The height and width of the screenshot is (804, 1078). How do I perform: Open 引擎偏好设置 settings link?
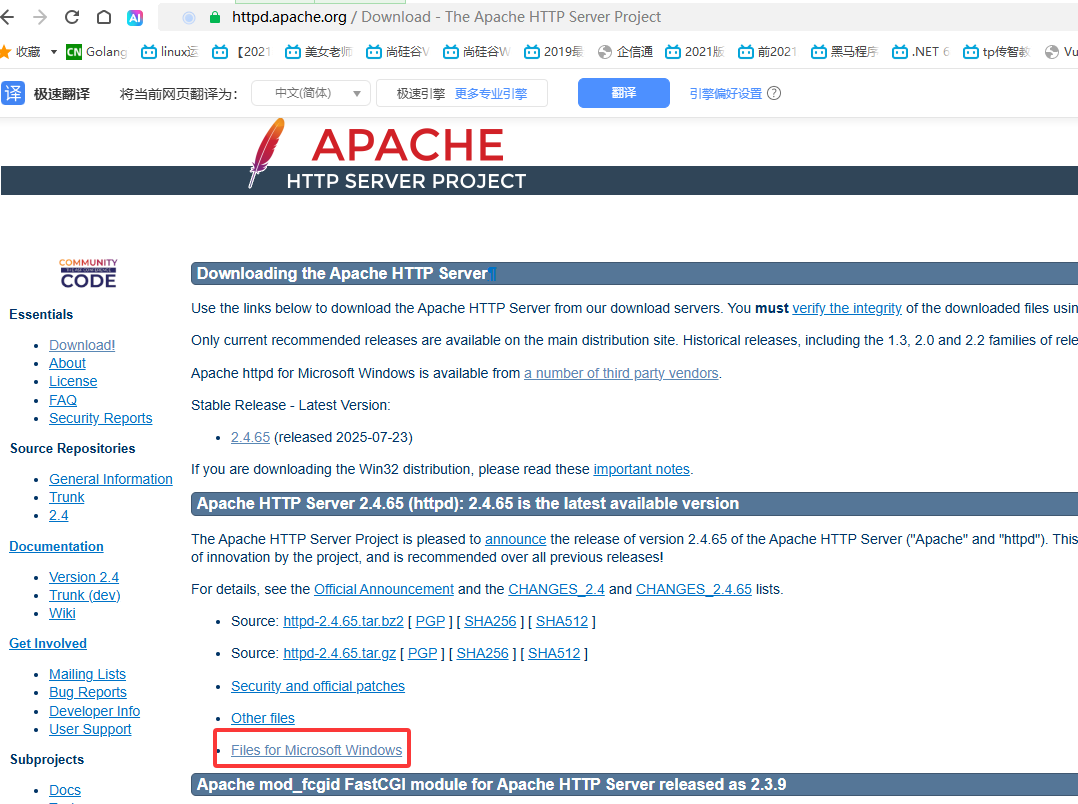tap(726, 94)
